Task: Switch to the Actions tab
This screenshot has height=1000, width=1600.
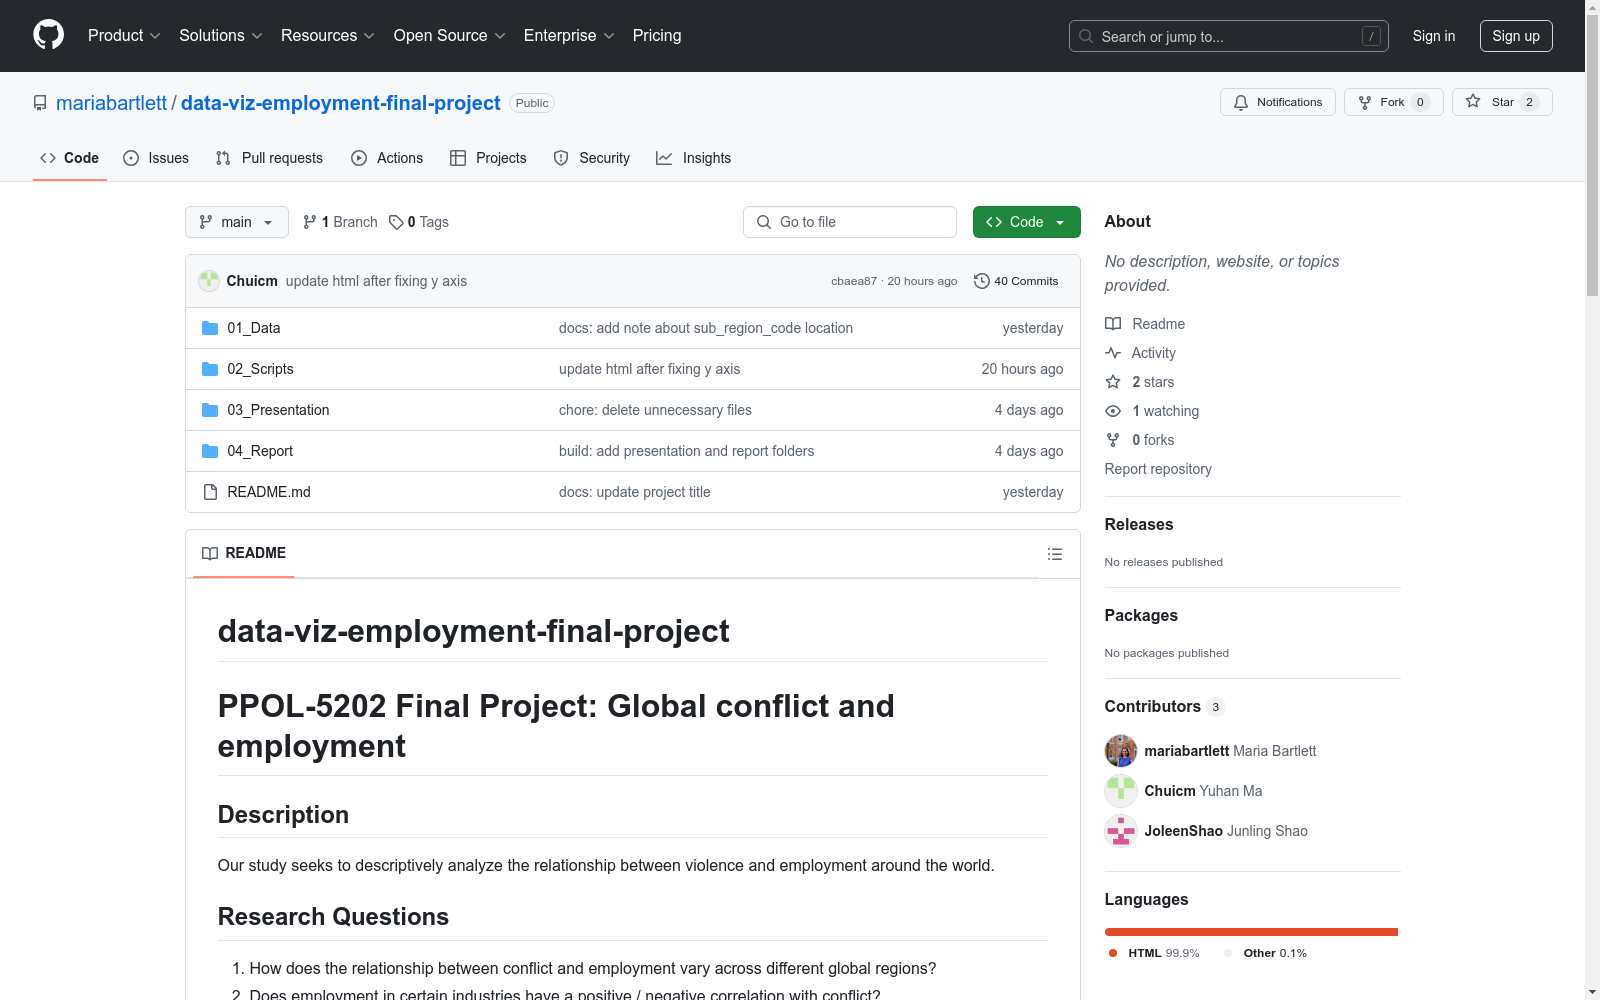Action: (387, 158)
